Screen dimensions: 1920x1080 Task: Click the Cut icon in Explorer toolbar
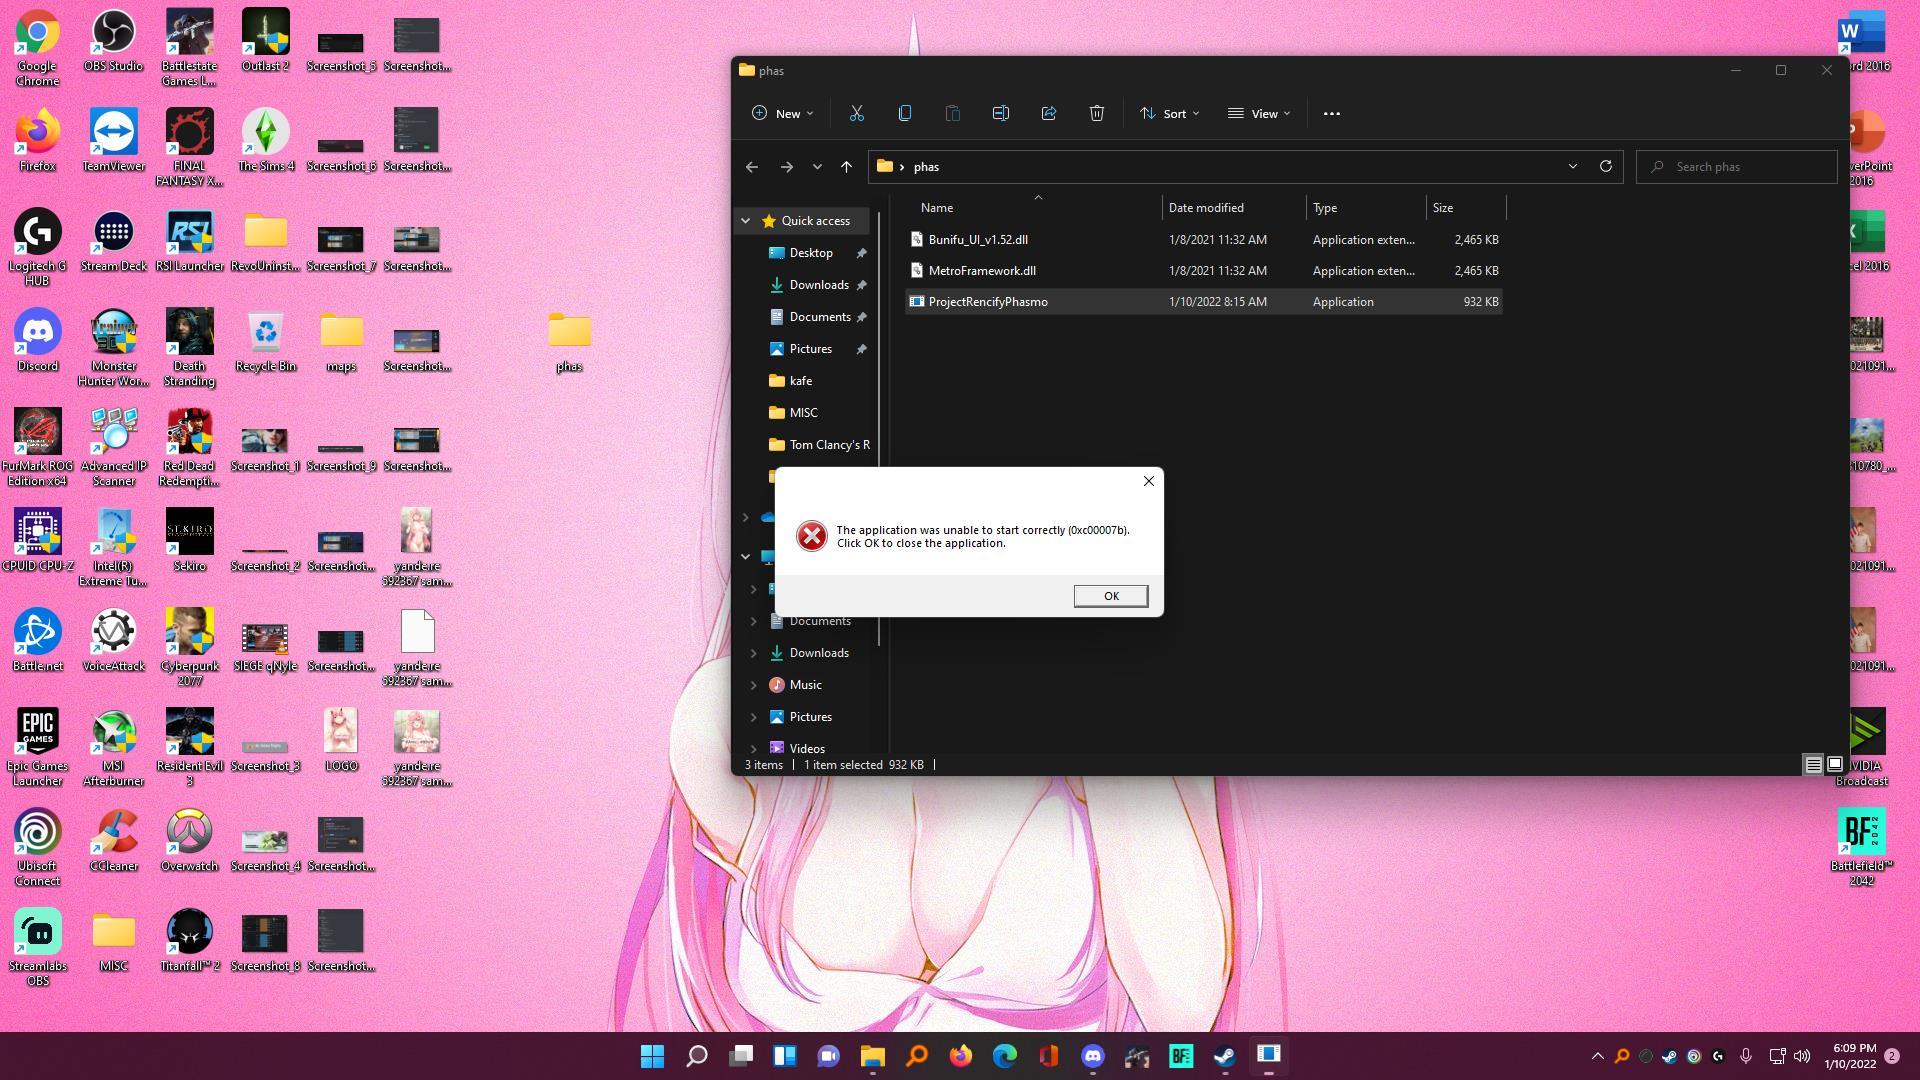coord(856,113)
